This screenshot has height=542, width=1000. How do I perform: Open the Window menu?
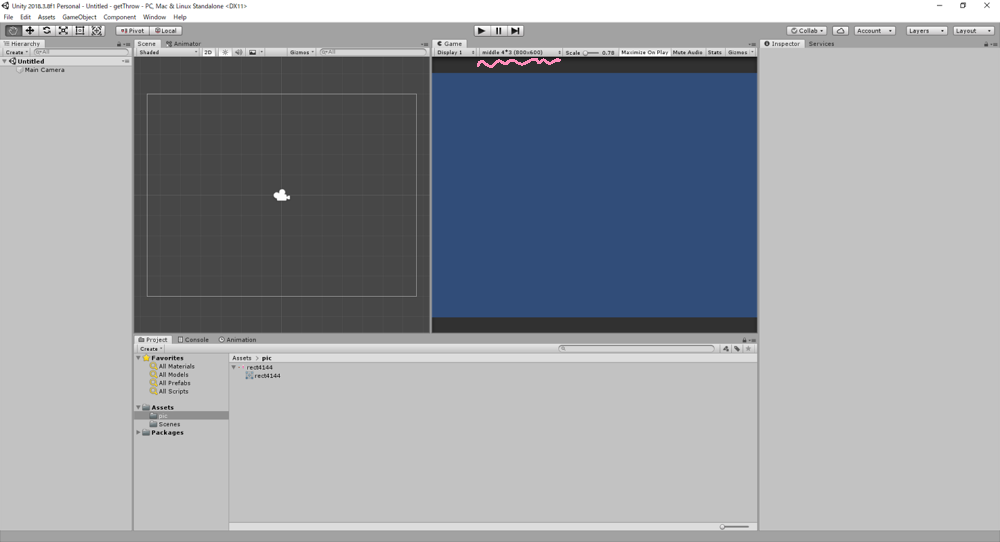pos(154,17)
